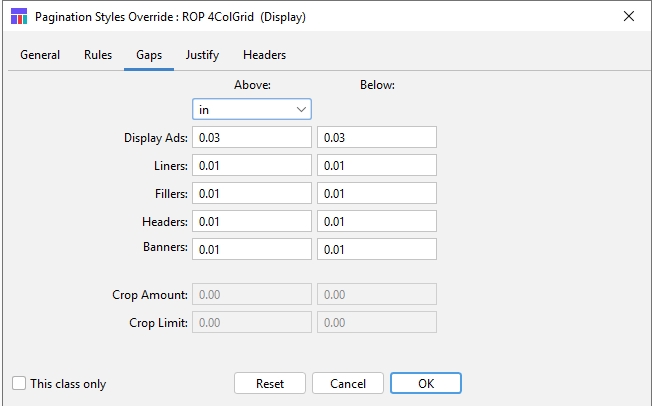Screen dimensions: 652x406
Task: Select the Gaps tab
Action: pyautogui.click(x=149, y=55)
